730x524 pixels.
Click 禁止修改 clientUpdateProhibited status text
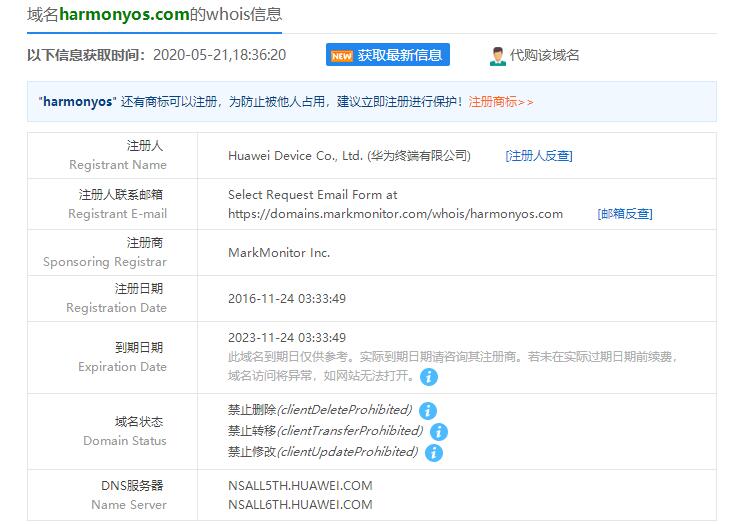click(323, 452)
